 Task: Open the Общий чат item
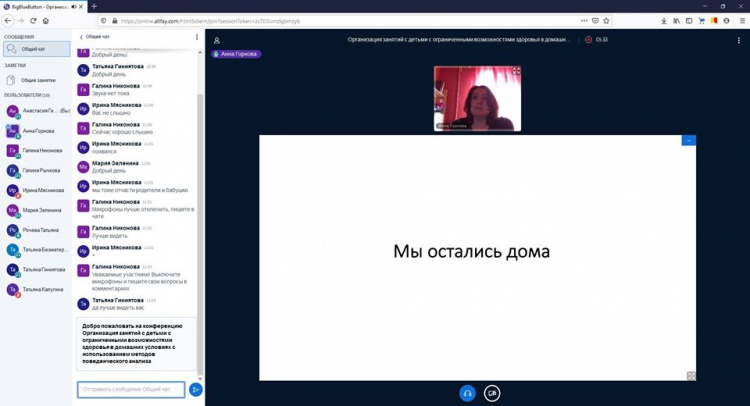(36, 48)
